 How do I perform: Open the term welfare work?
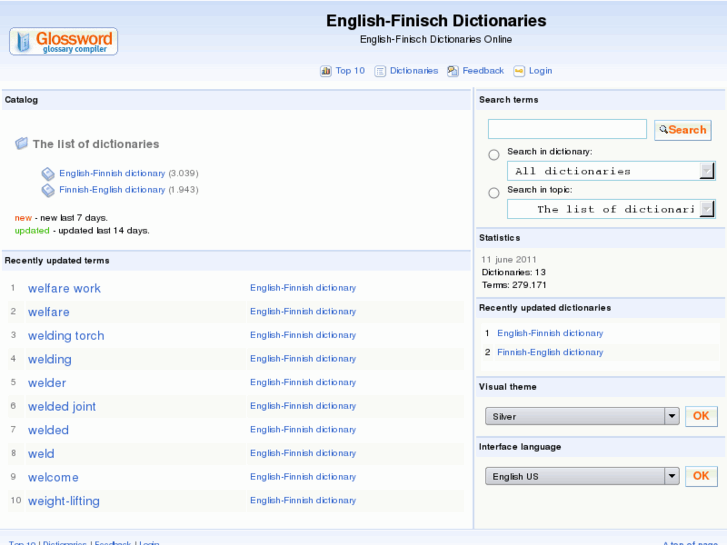pos(64,289)
